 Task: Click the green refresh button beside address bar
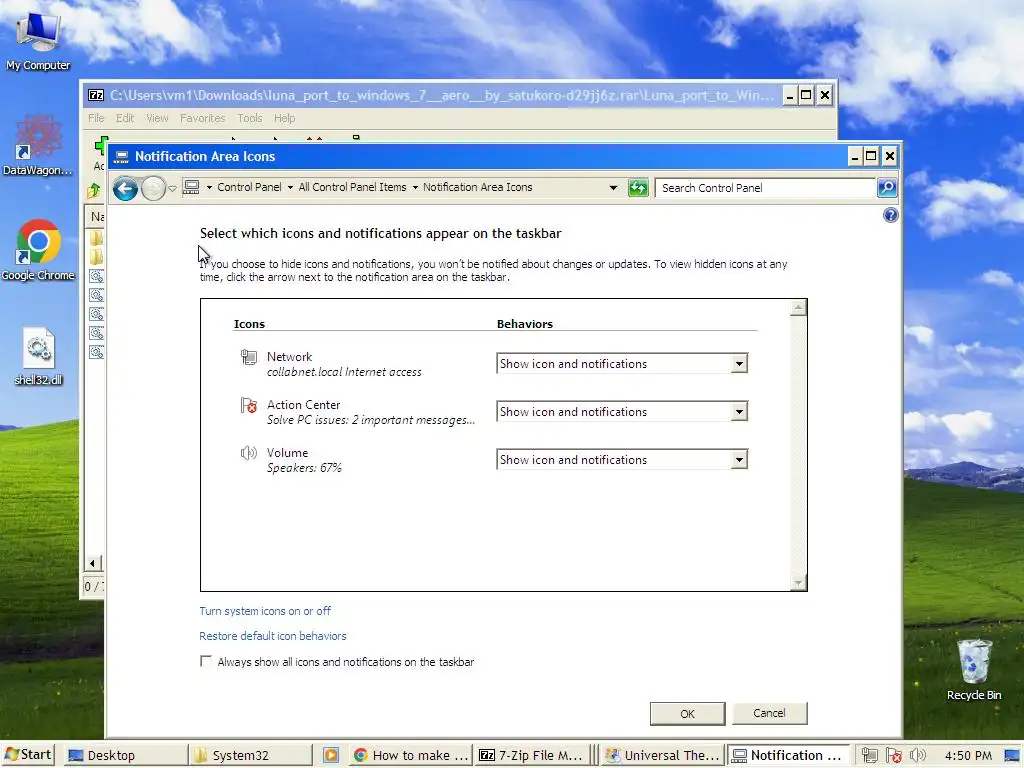638,188
